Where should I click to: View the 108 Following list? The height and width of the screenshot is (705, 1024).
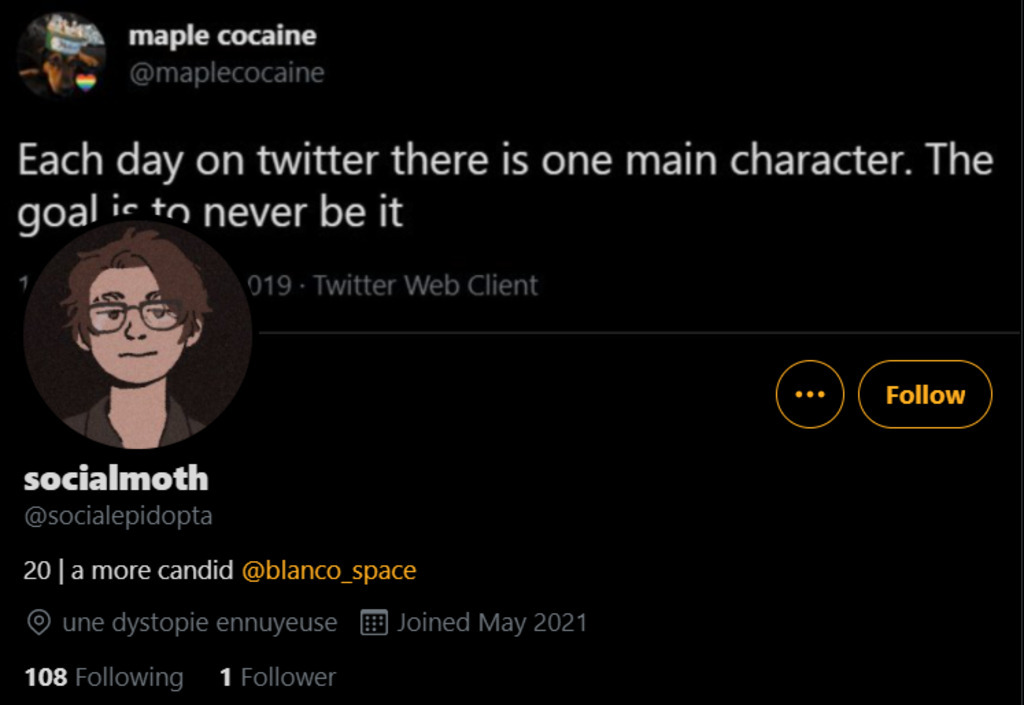click(x=103, y=677)
